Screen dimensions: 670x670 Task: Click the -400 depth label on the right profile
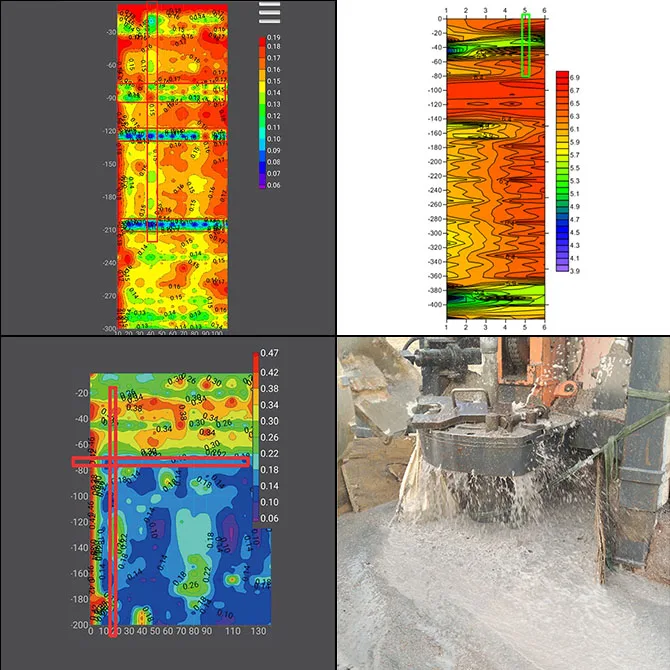435,305
